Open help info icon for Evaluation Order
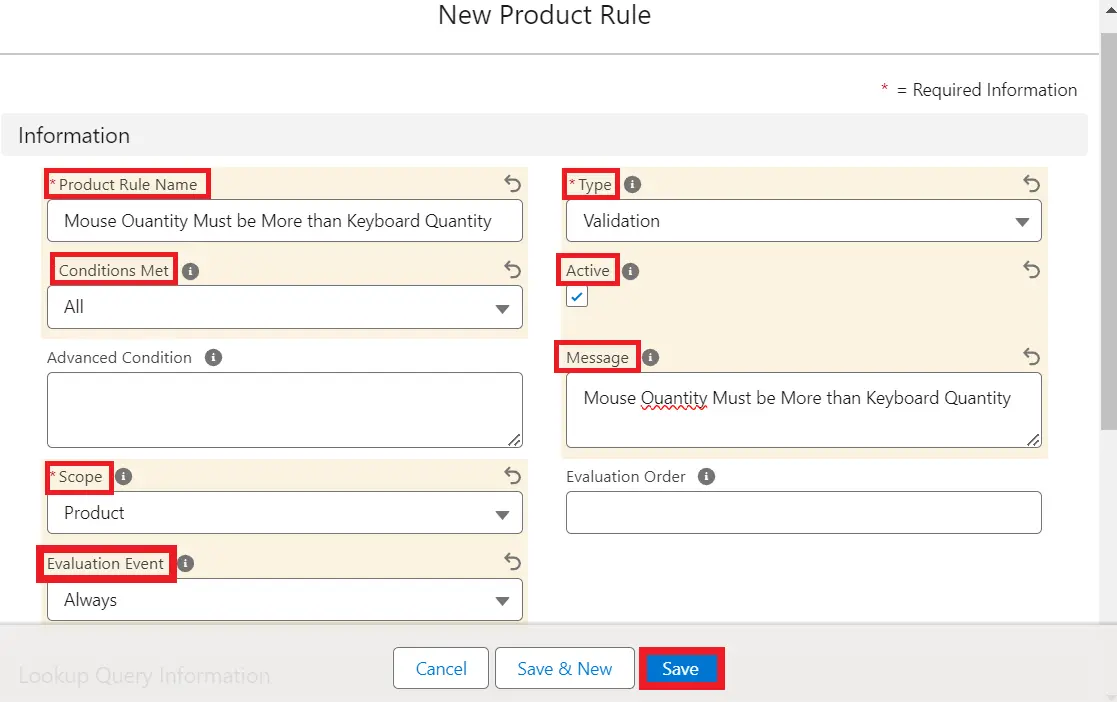 [x=706, y=476]
